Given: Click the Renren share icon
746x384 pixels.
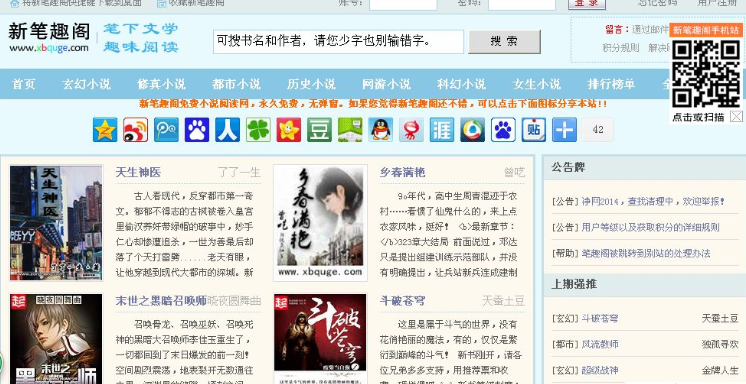Looking at the screenshot, I should point(227,130).
